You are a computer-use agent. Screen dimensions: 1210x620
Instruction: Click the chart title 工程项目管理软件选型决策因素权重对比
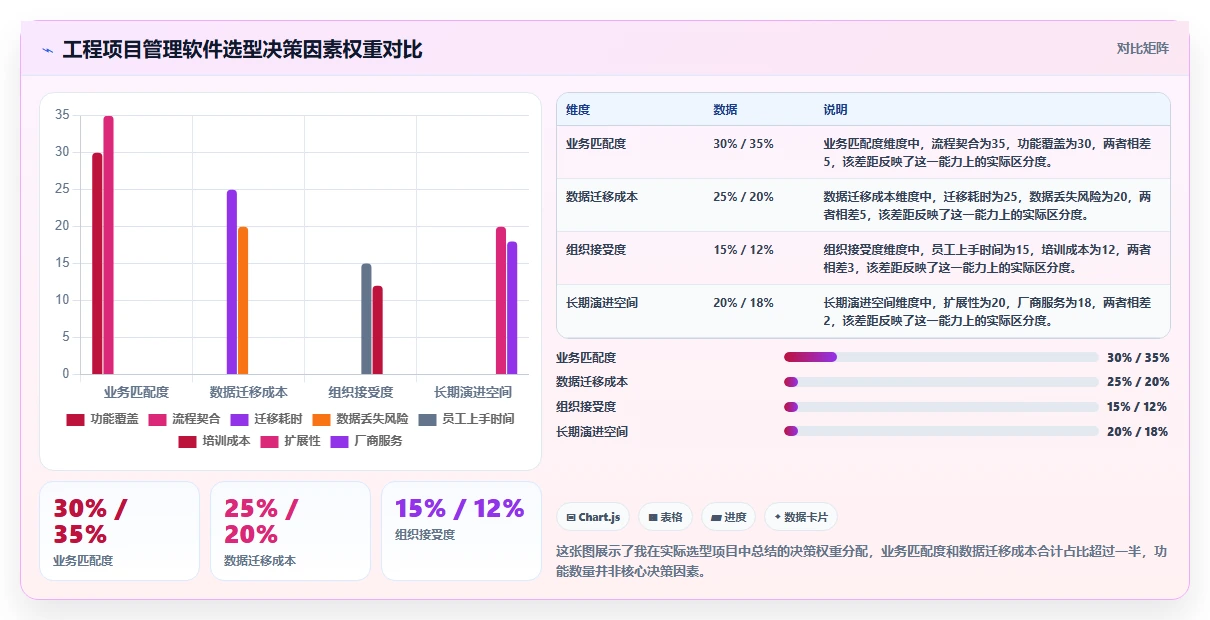pos(242,49)
